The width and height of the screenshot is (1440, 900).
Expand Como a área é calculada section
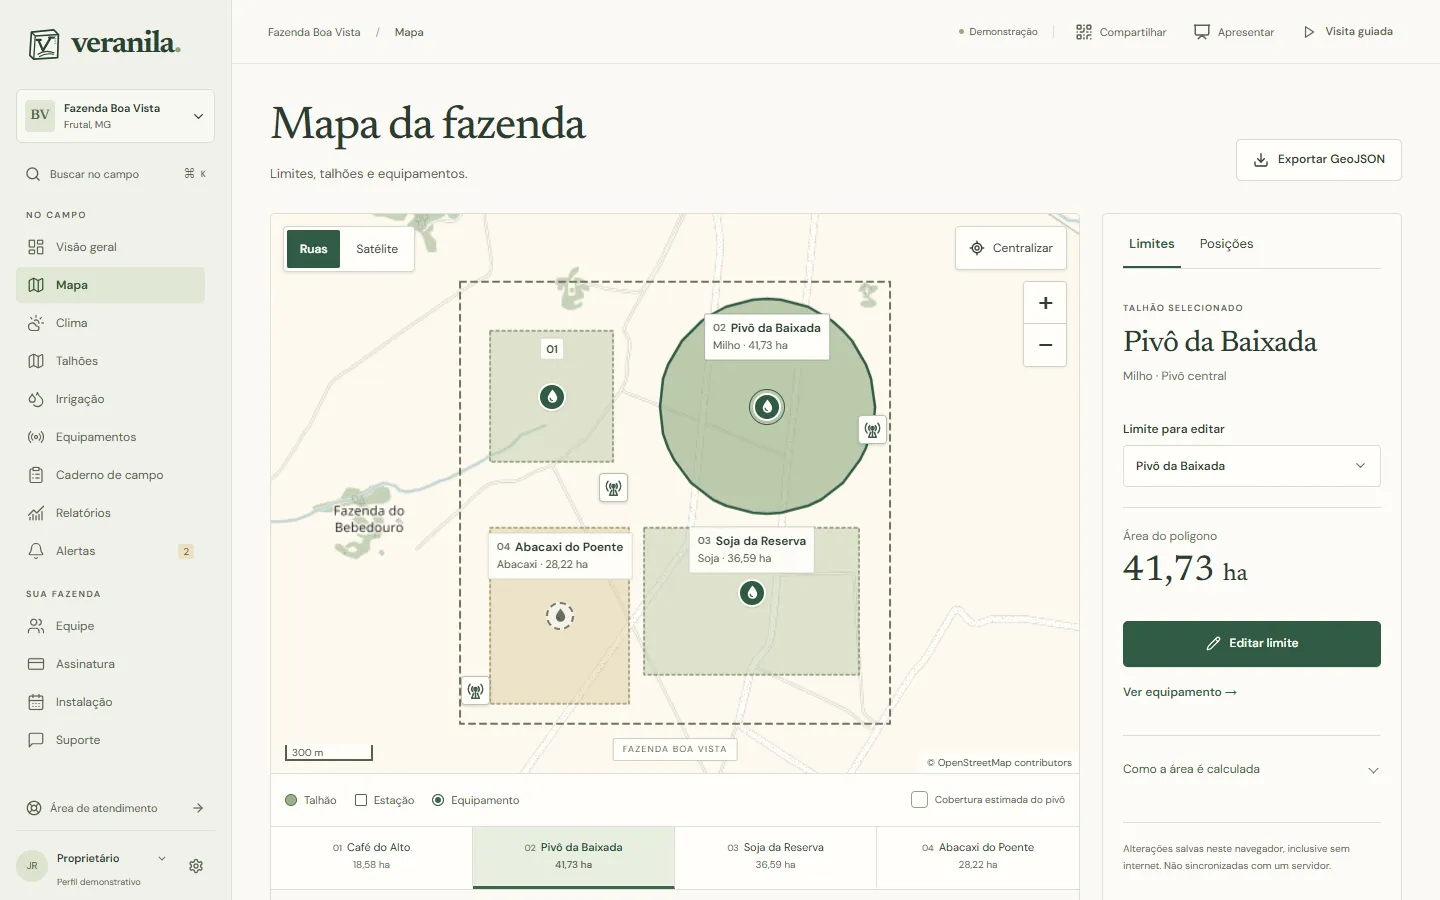1251,769
